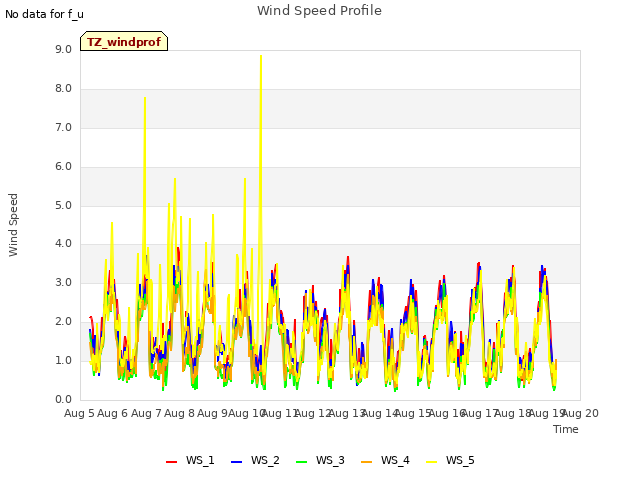Image resolution: width=640 pixels, height=480 pixels.
Task: Click the Aug 7 x-axis label
Action: point(146,413)
